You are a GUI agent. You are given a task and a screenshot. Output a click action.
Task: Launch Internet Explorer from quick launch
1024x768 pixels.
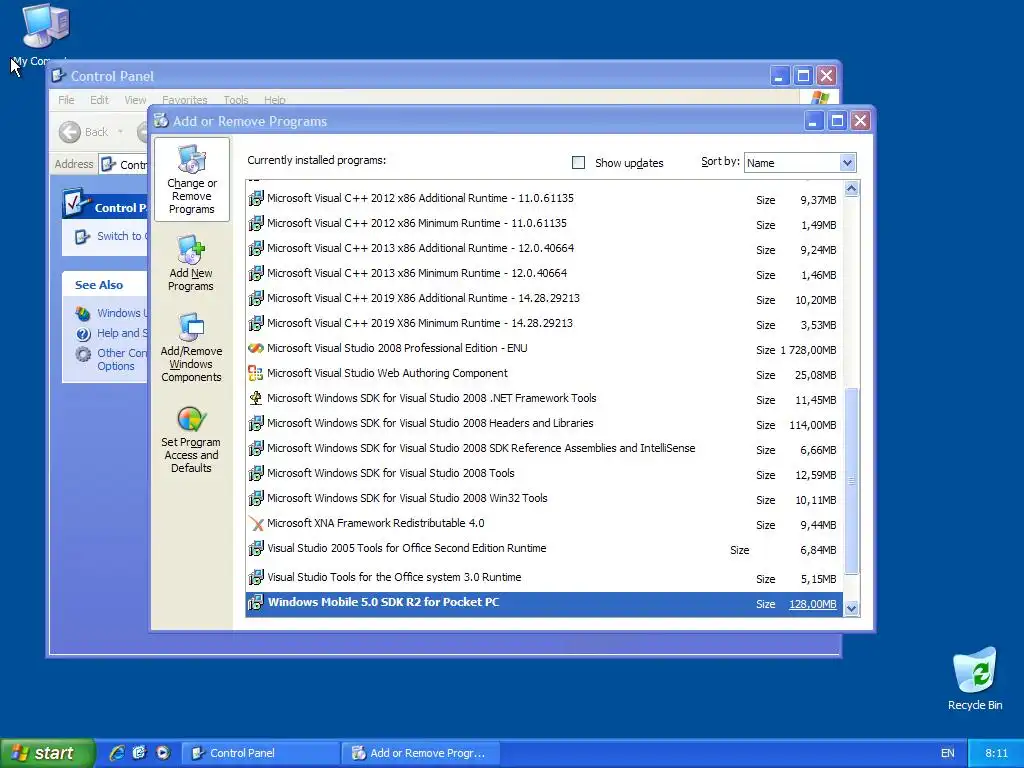click(117, 753)
